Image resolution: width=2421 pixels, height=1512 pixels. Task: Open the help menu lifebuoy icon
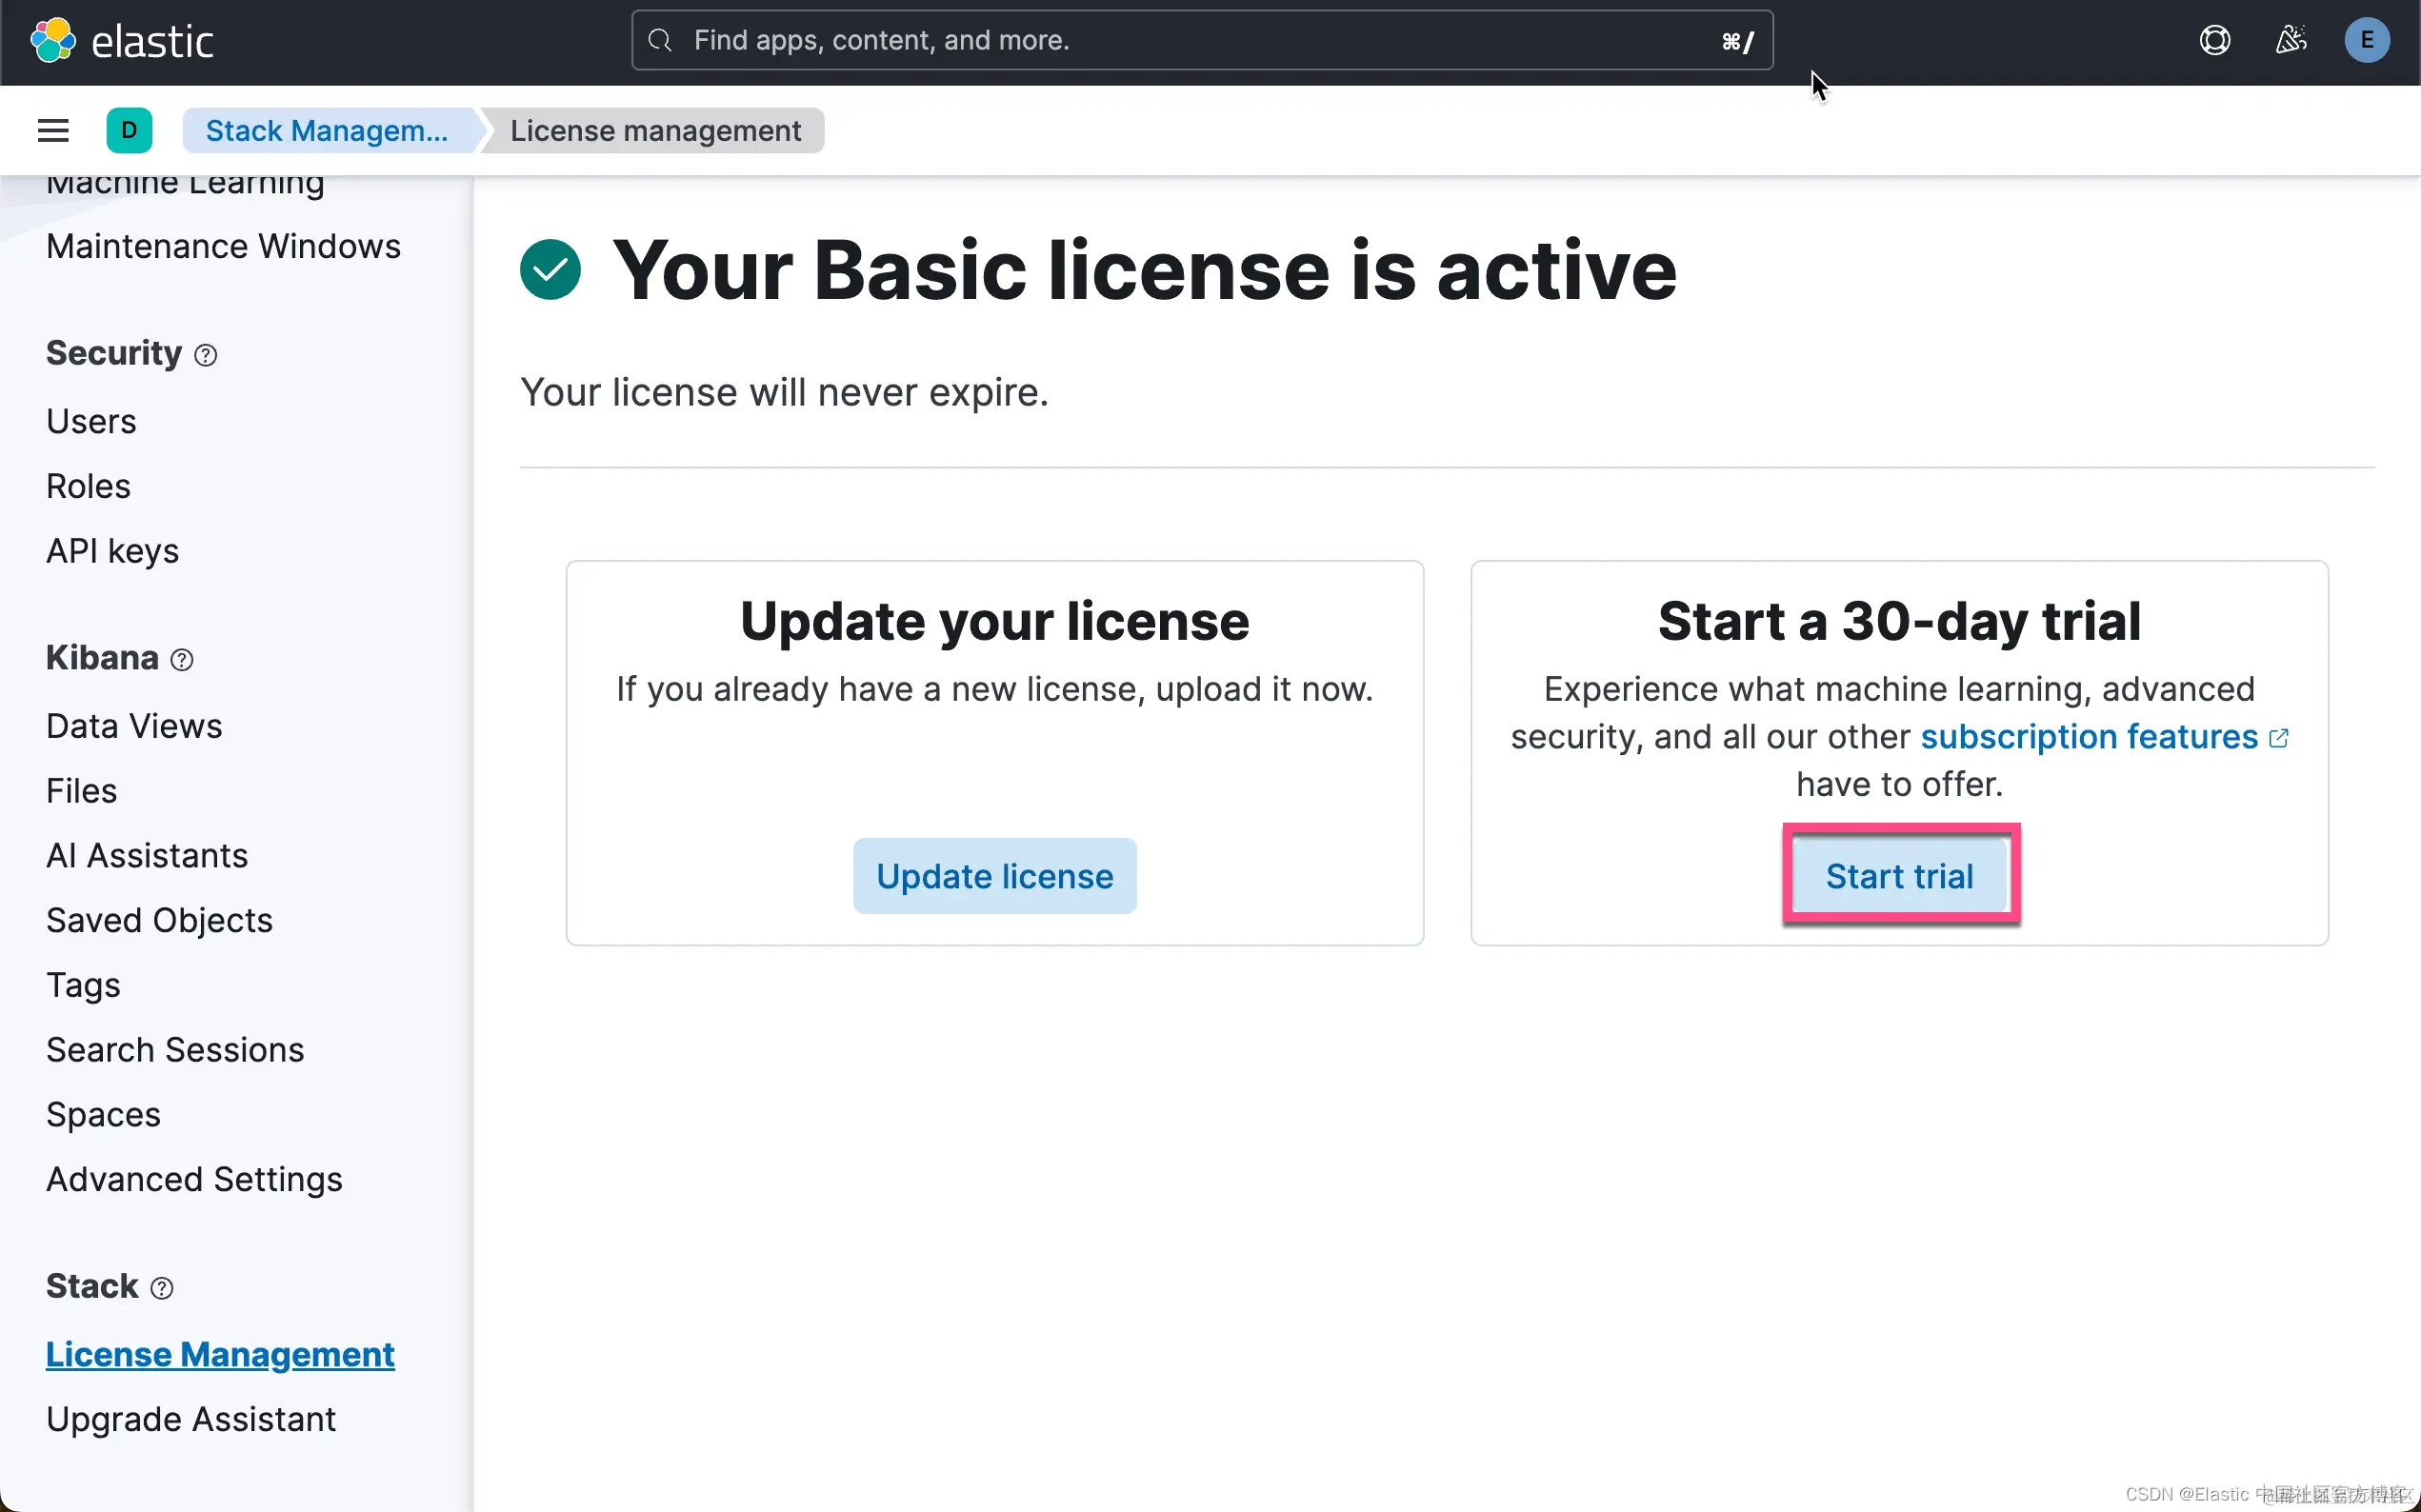(2214, 40)
